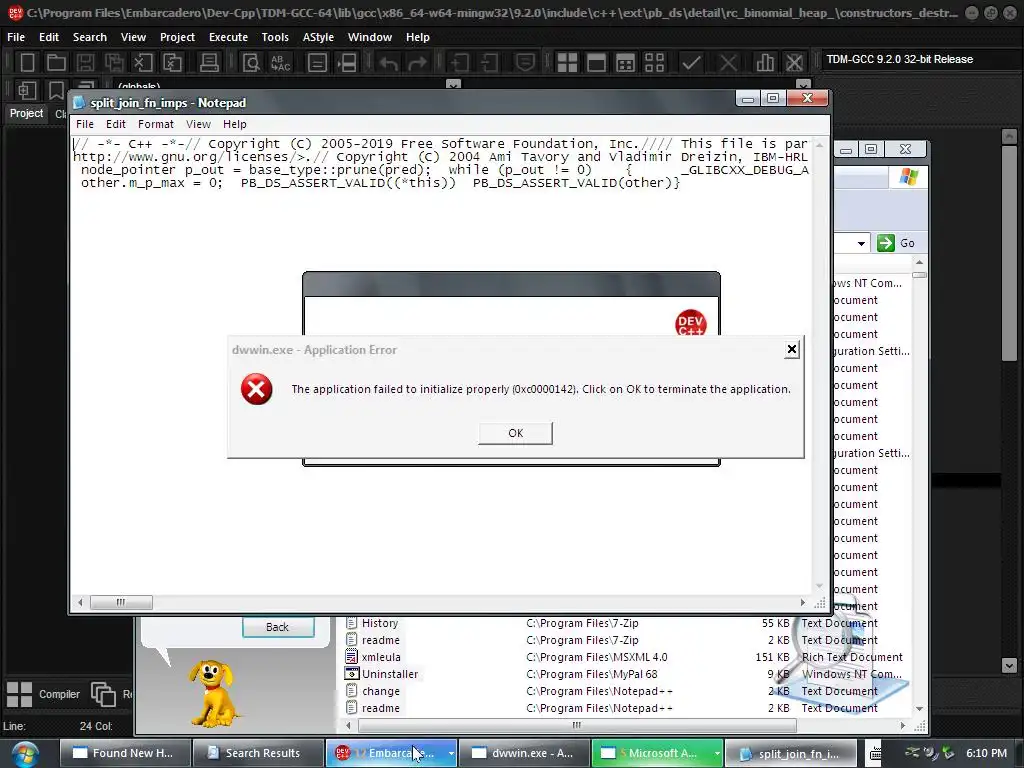This screenshot has height=768, width=1024.
Task: Click the Print icon in Dev-C++ toolbar
Action: point(209,63)
